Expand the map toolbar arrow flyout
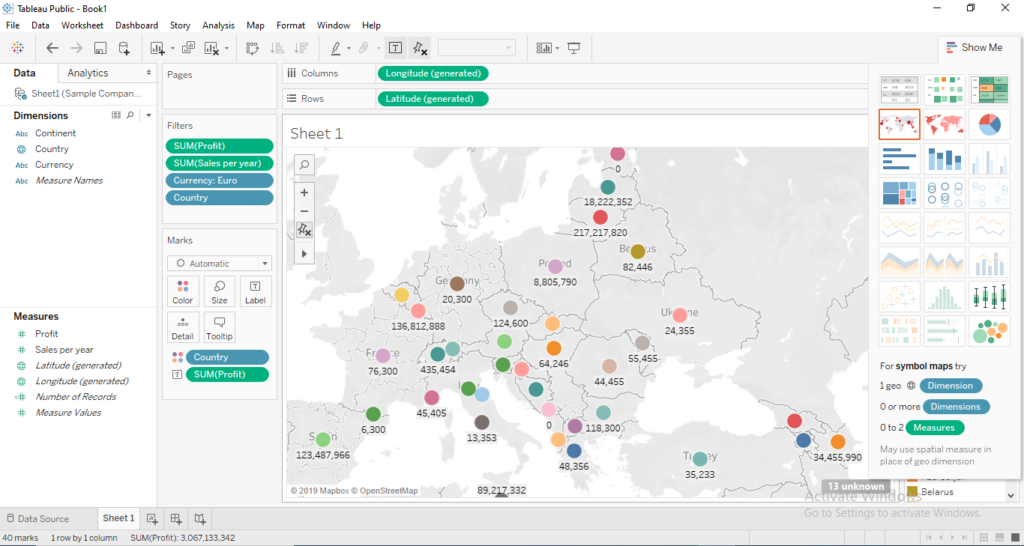Image resolution: width=1024 pixels, height=546 pixels. (304, 255)
